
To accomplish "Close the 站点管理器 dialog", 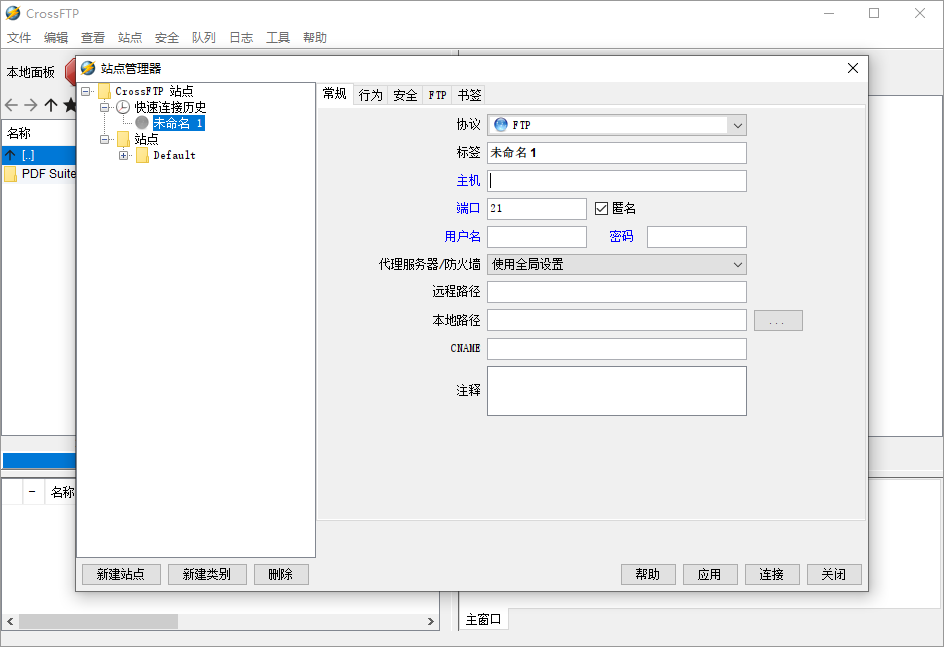I will (x=852, y=68).
